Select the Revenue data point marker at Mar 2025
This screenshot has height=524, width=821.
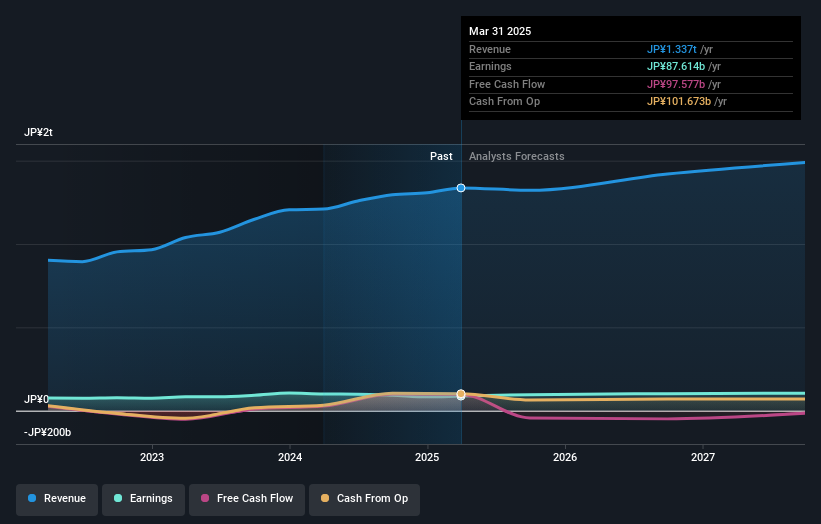pos(461,188)
